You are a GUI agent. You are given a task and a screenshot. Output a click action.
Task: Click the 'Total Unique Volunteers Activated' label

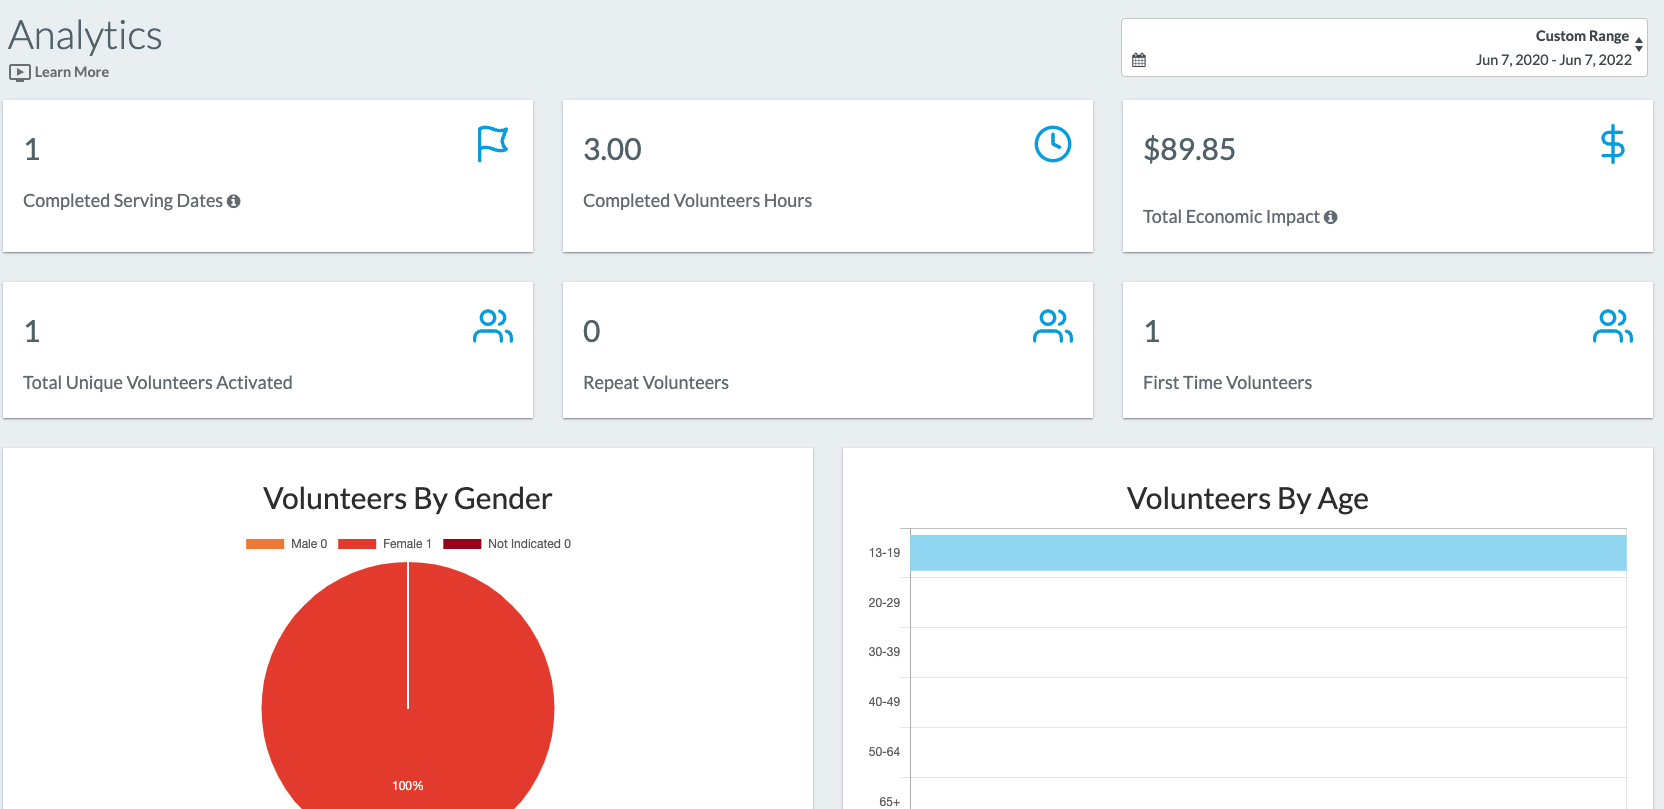click(158, 383)
